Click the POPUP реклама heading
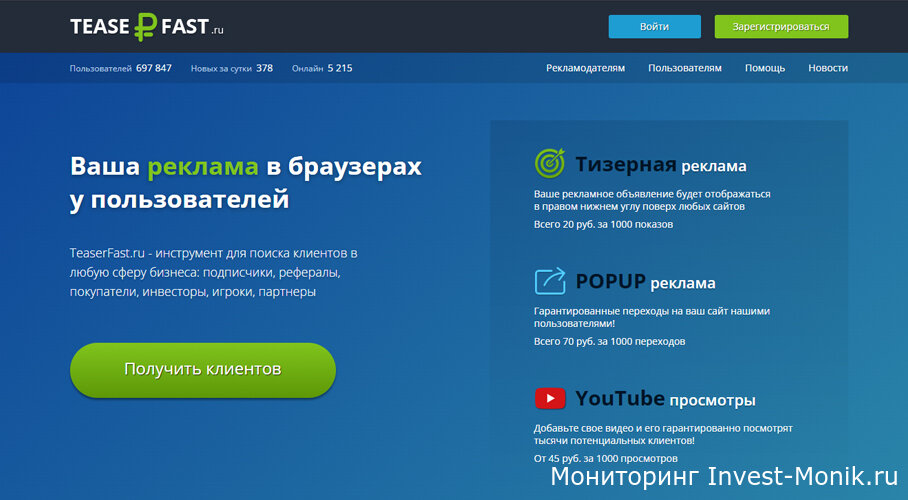 click(x=645, y=282)
